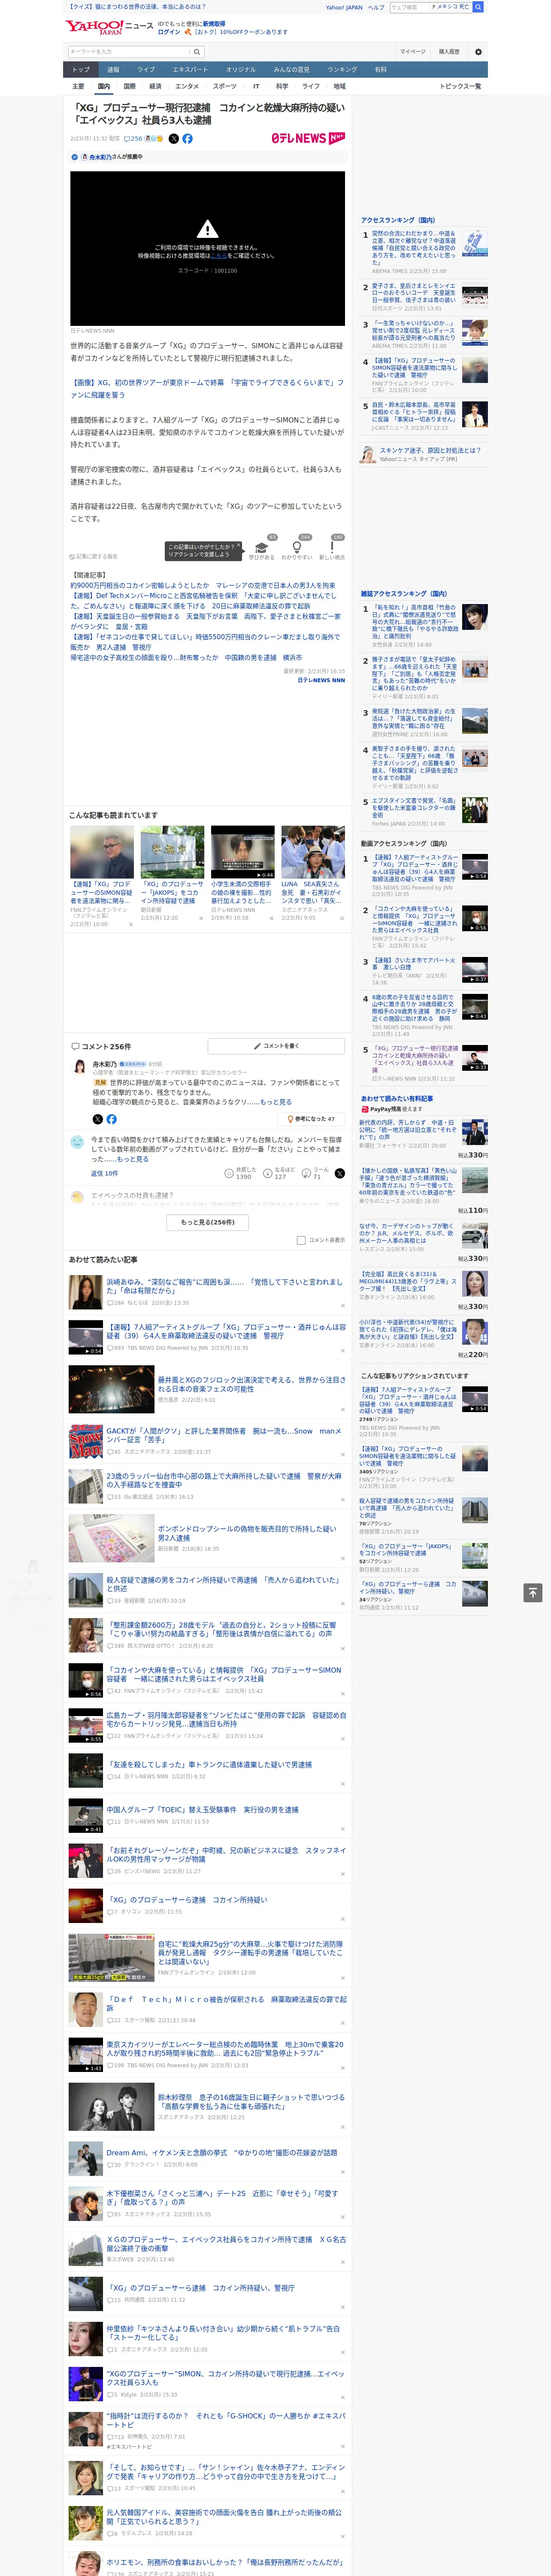This screenshot has height=2576, width=551.
Task: Expand expert comment via もっと見る
Action: click(x=276, y=1102)
